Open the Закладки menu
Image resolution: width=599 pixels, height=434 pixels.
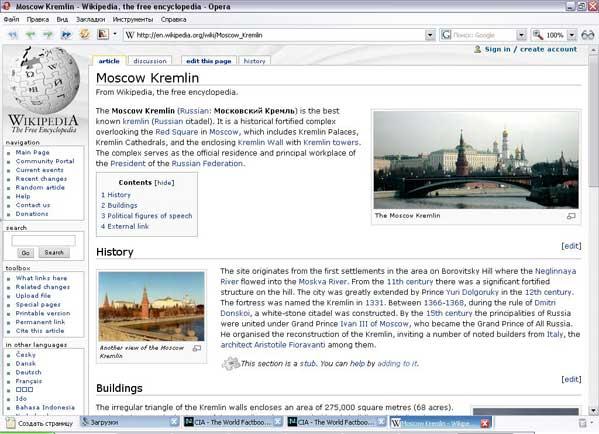pos(91,19)
